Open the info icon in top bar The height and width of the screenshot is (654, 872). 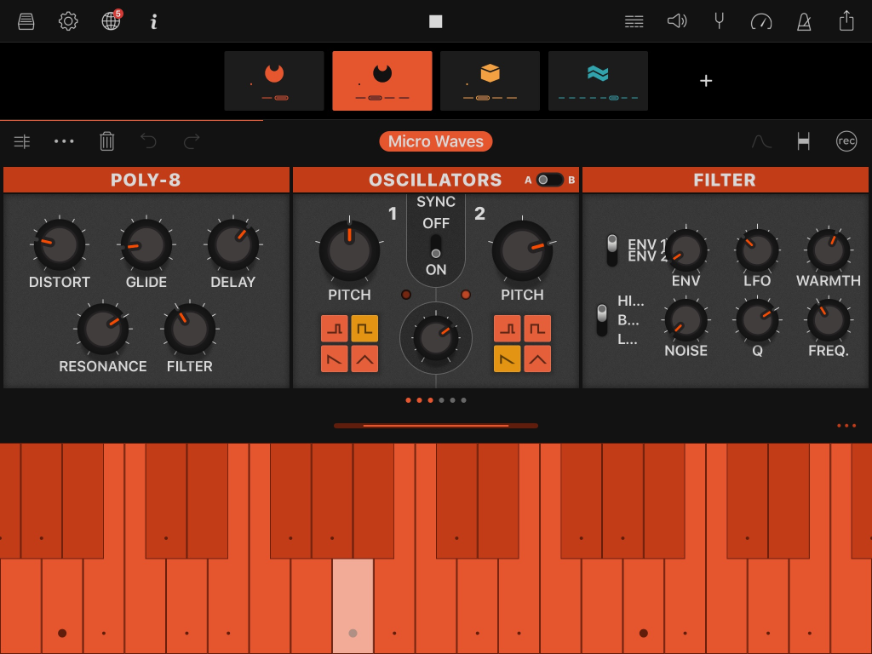[x=153, y=21]
